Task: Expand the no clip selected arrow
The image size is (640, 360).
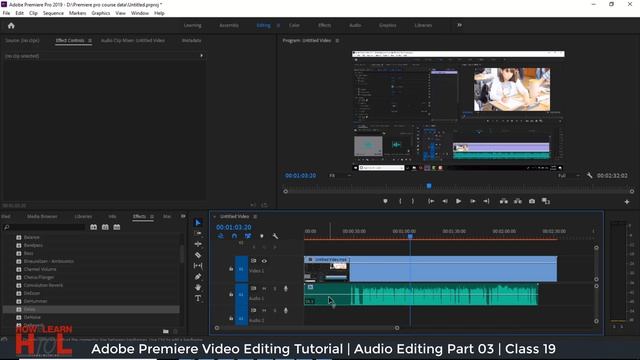Action: point(201,56)
